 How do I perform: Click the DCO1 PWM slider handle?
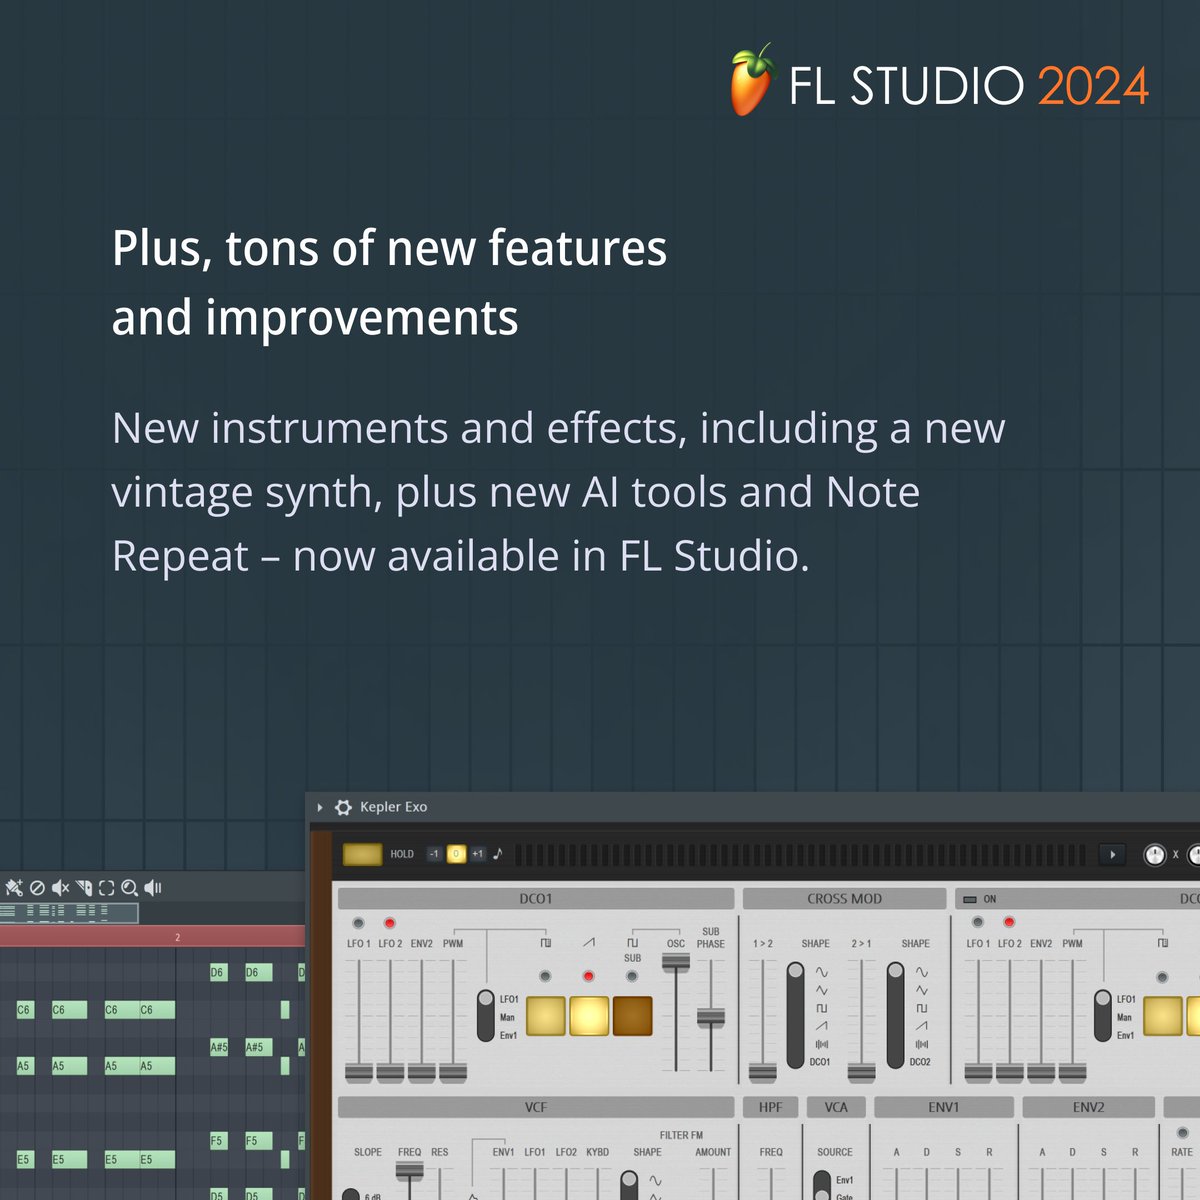click(x=453, y=1073)
